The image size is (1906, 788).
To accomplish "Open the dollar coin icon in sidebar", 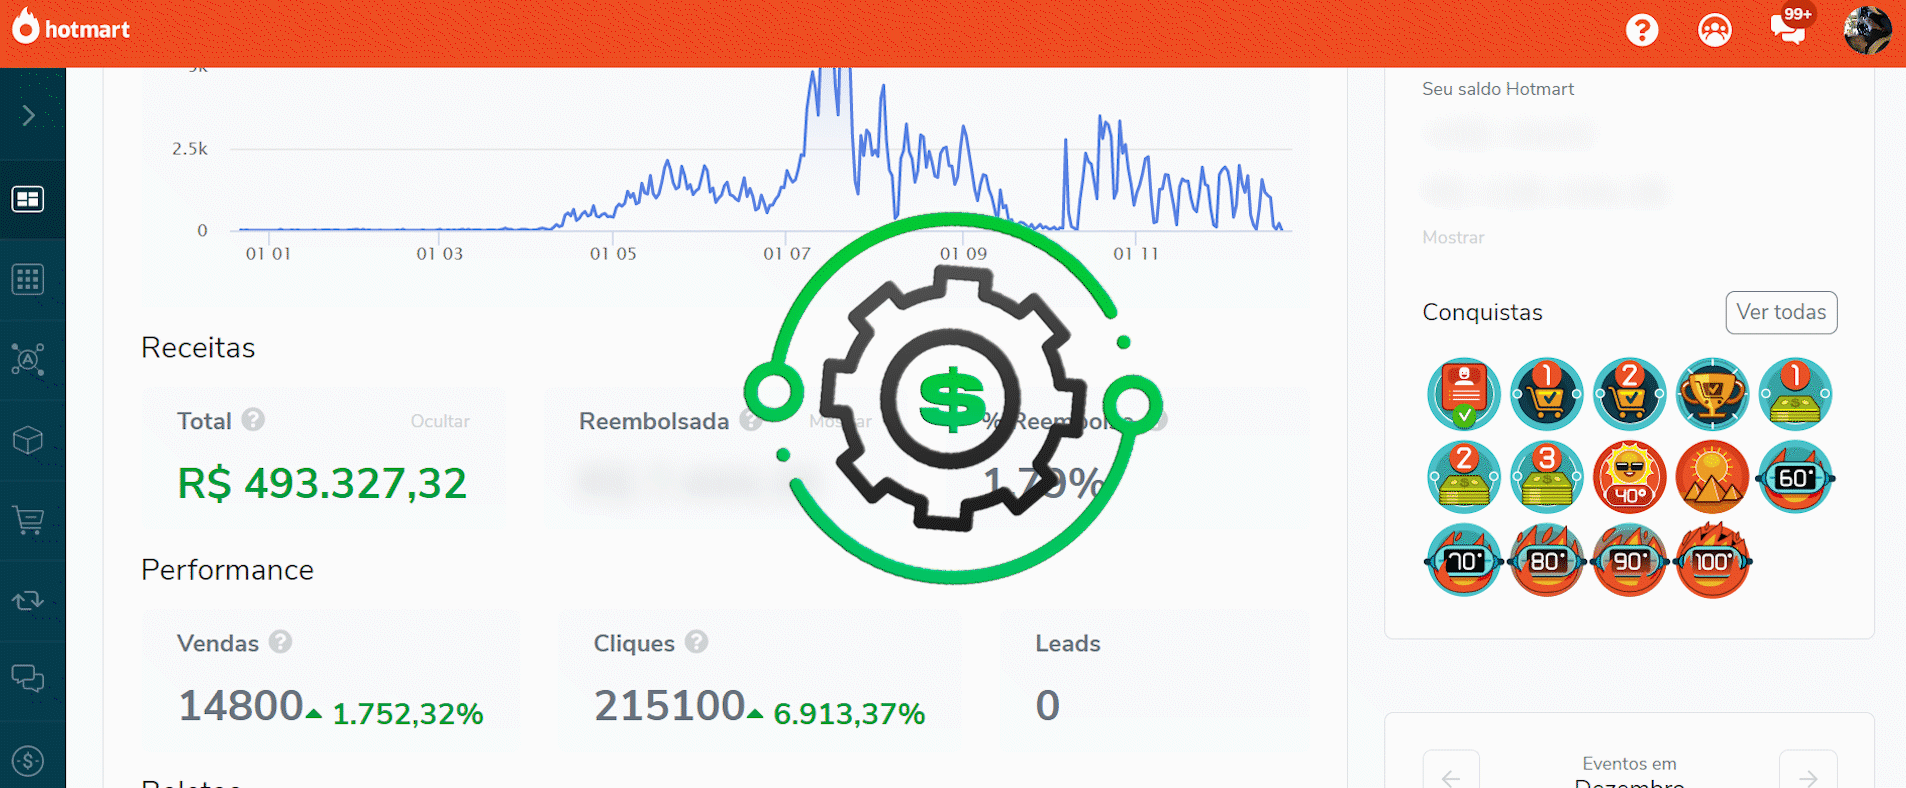I will pos(28,761).
